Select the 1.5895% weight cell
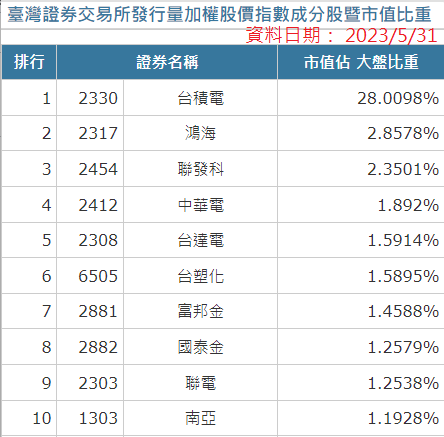The width and height of the screenshot is (444, 437). coord(361,276)
